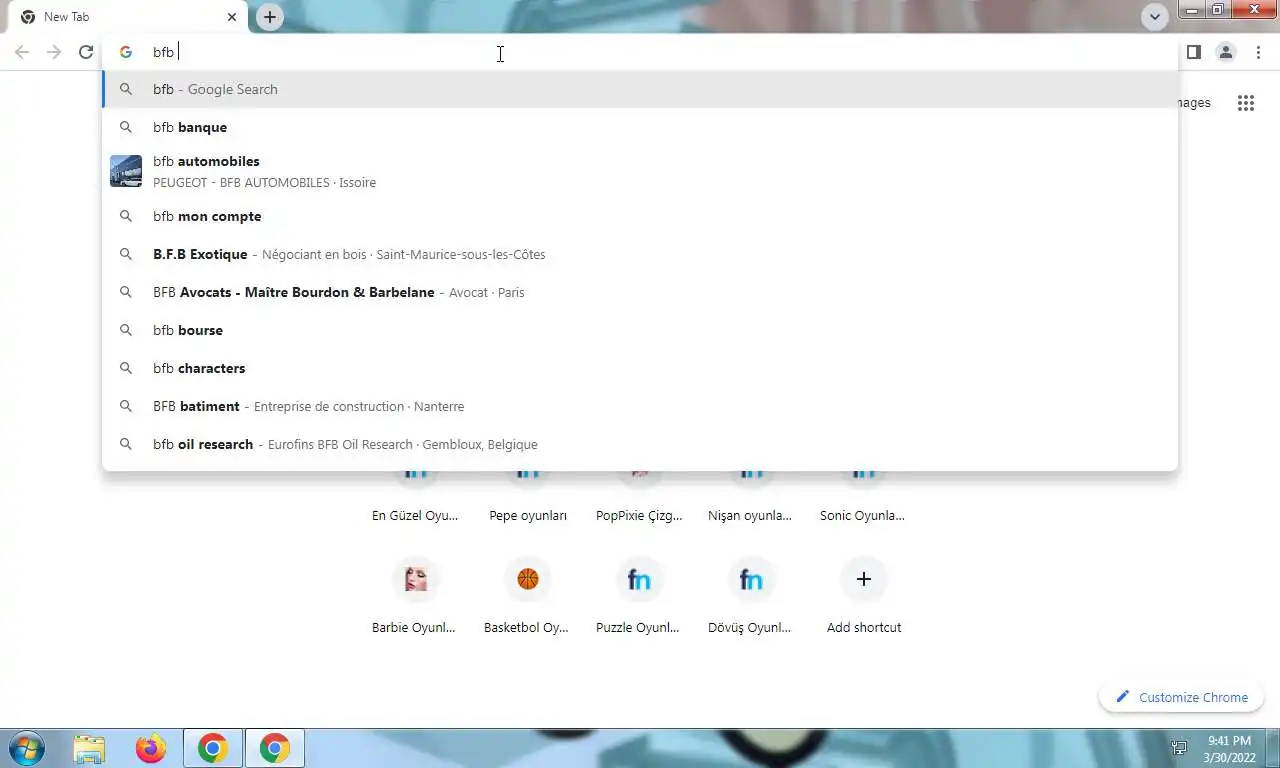This screenshot has width=1280, height=768.
Task: Click the Add shortcut plus button
Action: click(864, 579)
